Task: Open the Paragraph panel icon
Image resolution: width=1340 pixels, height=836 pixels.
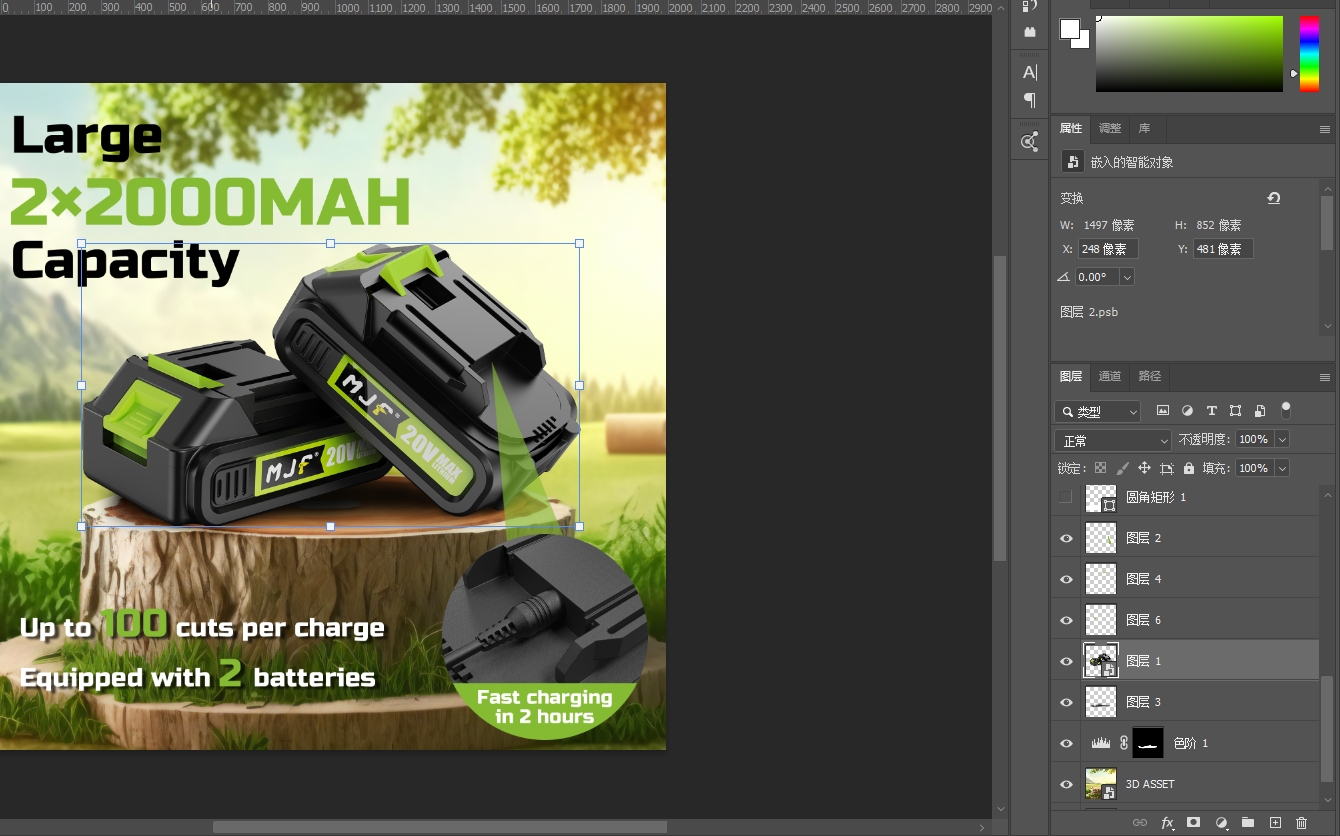Action: [x=1029, y=100]
